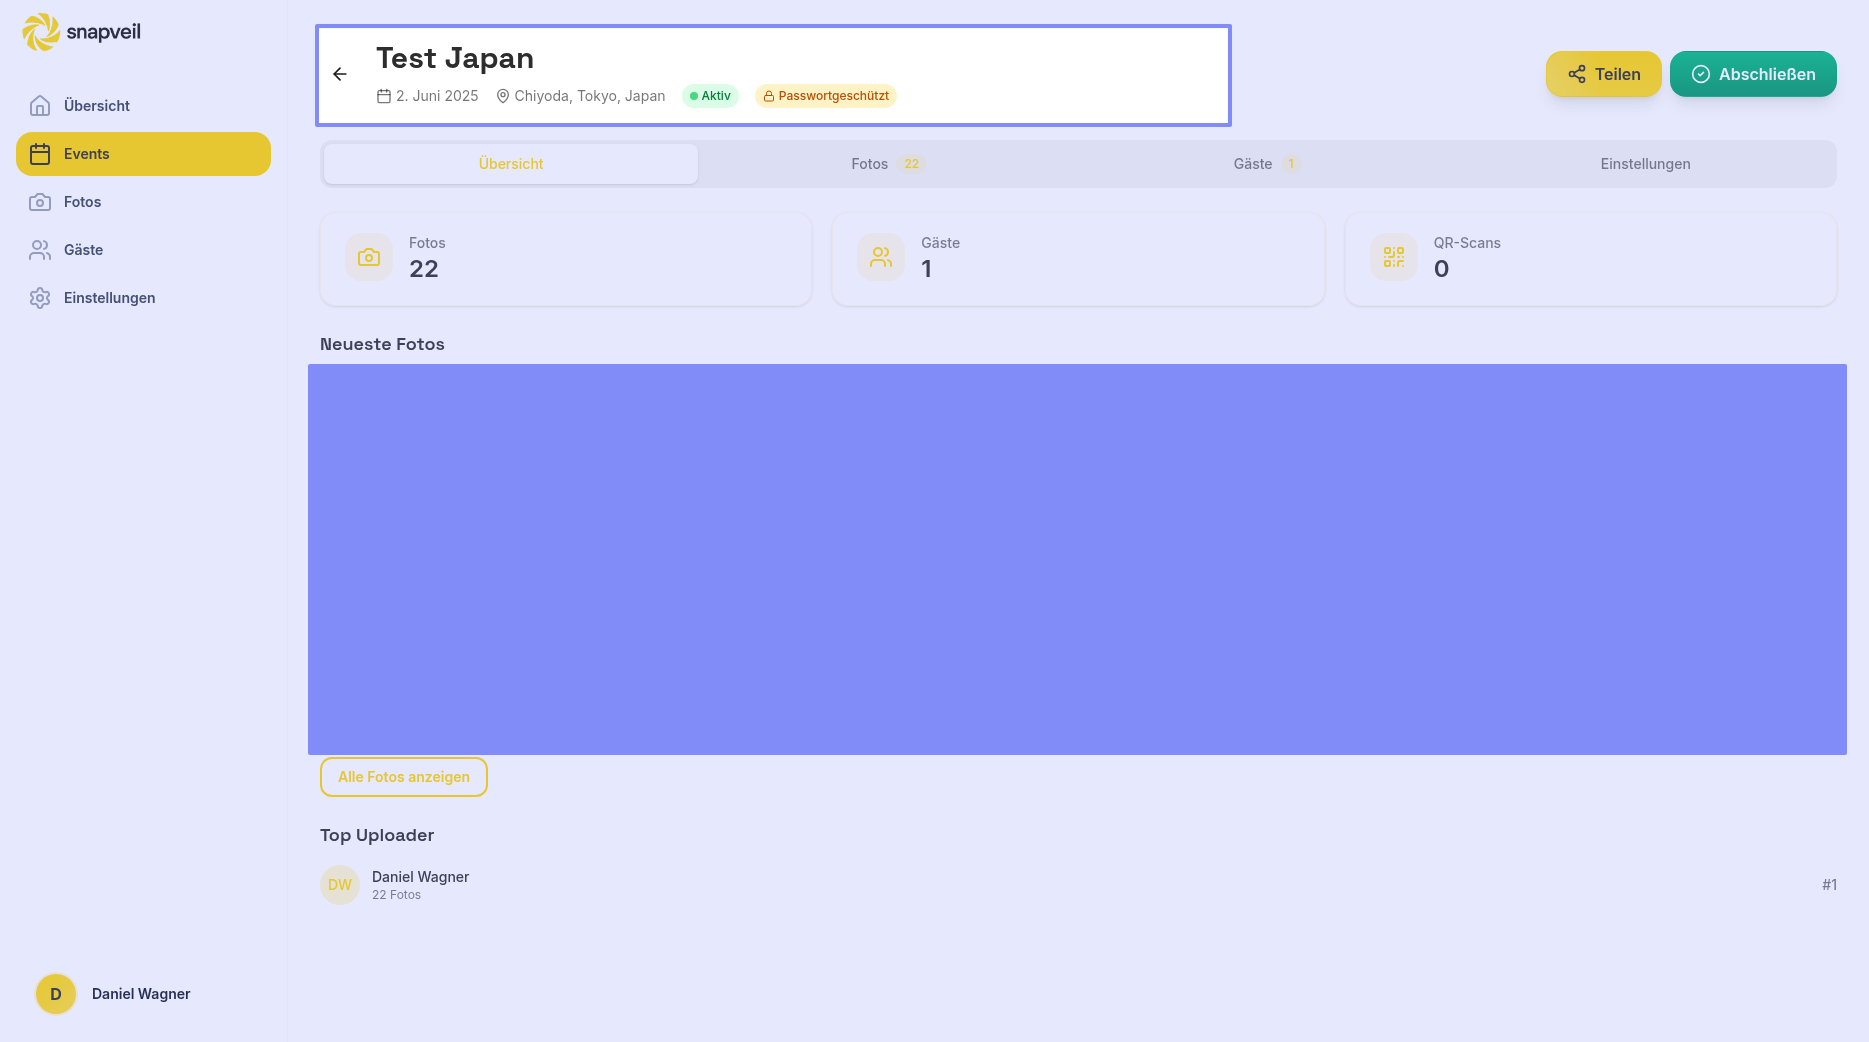Click the back arrow beside Test Japan
The height and width of the screenshot is (1042, 1869).
click(x=340, y=74)
